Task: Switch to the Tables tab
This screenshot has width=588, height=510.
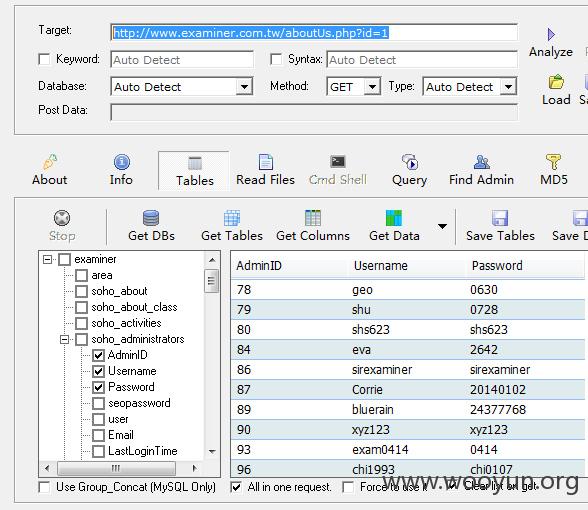Action: point(194,171)
